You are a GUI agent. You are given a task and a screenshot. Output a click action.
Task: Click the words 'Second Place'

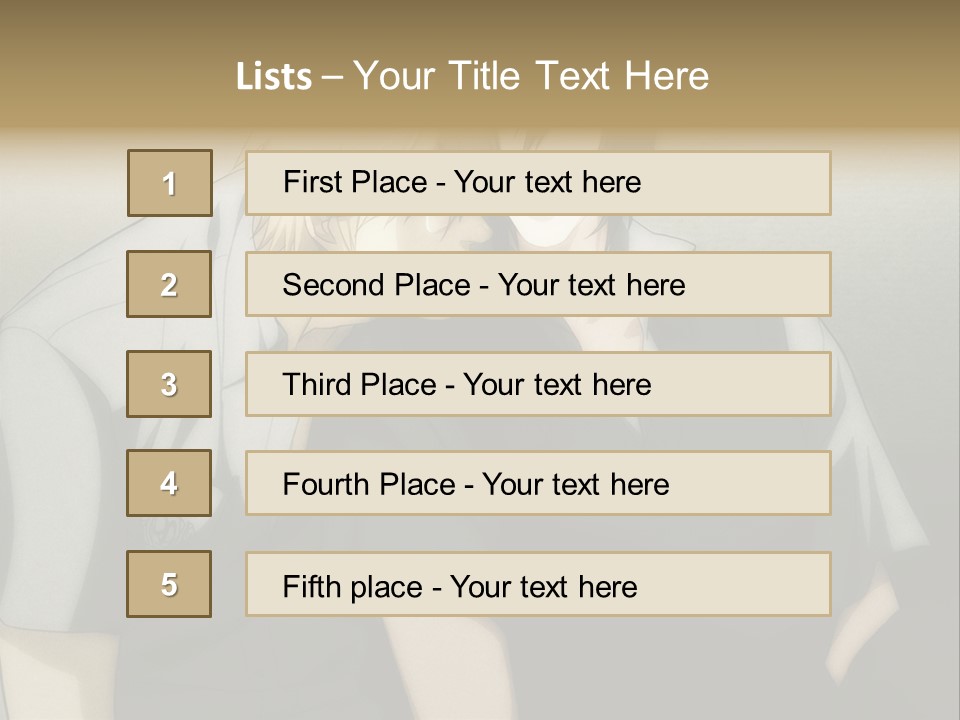(376, 285)
